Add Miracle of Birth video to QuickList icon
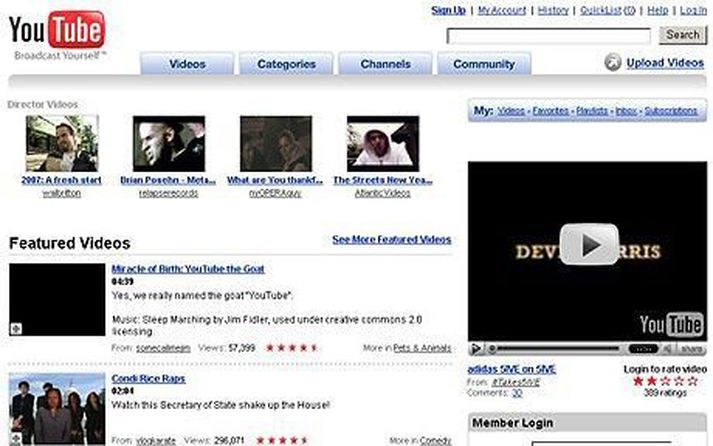 [16, 328]
